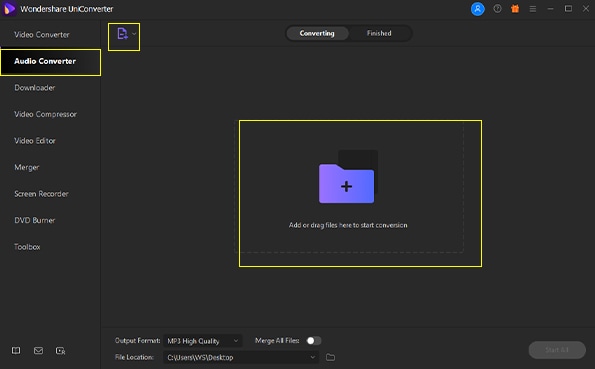Viewport: 595px width, 369px height.
Task: Select Merger in the sidebar
Action: pos(50,167)
